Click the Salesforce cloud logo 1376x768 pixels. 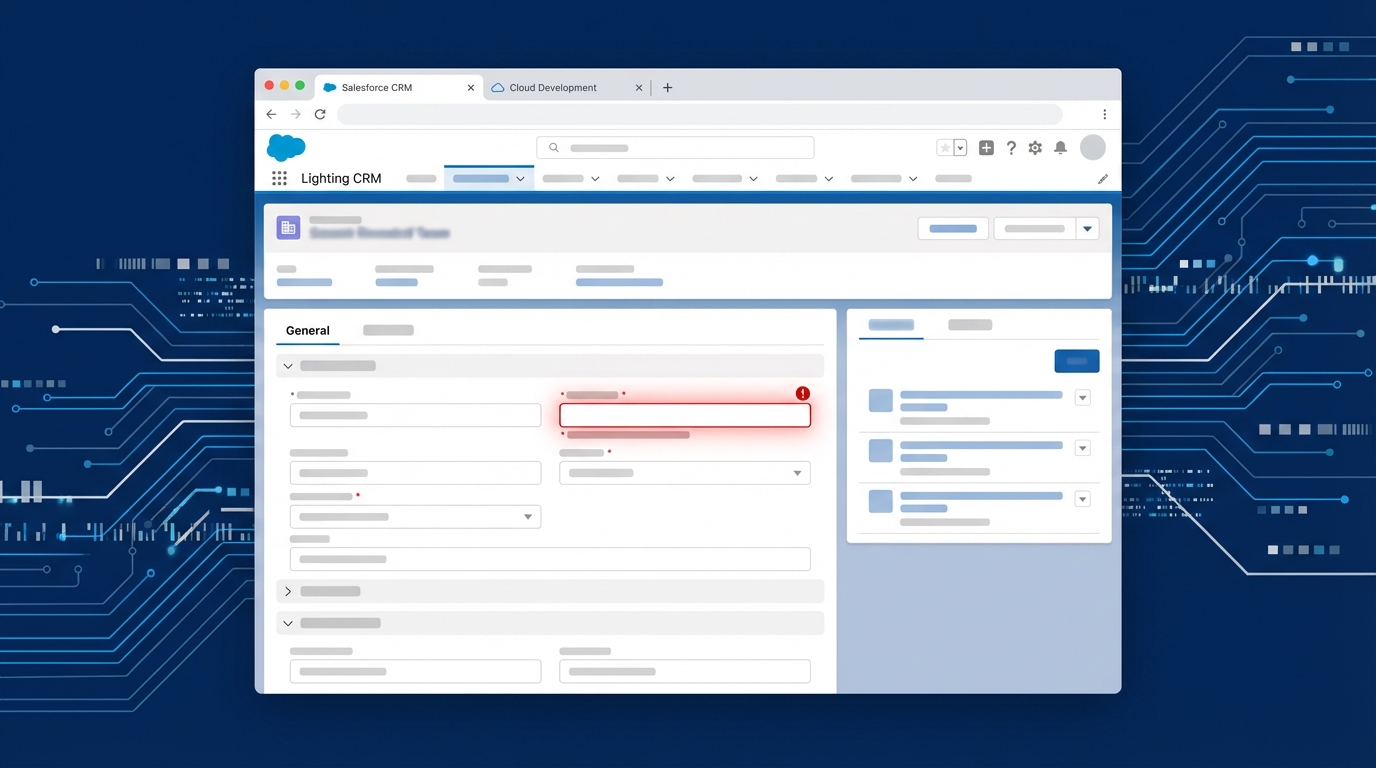286,148
